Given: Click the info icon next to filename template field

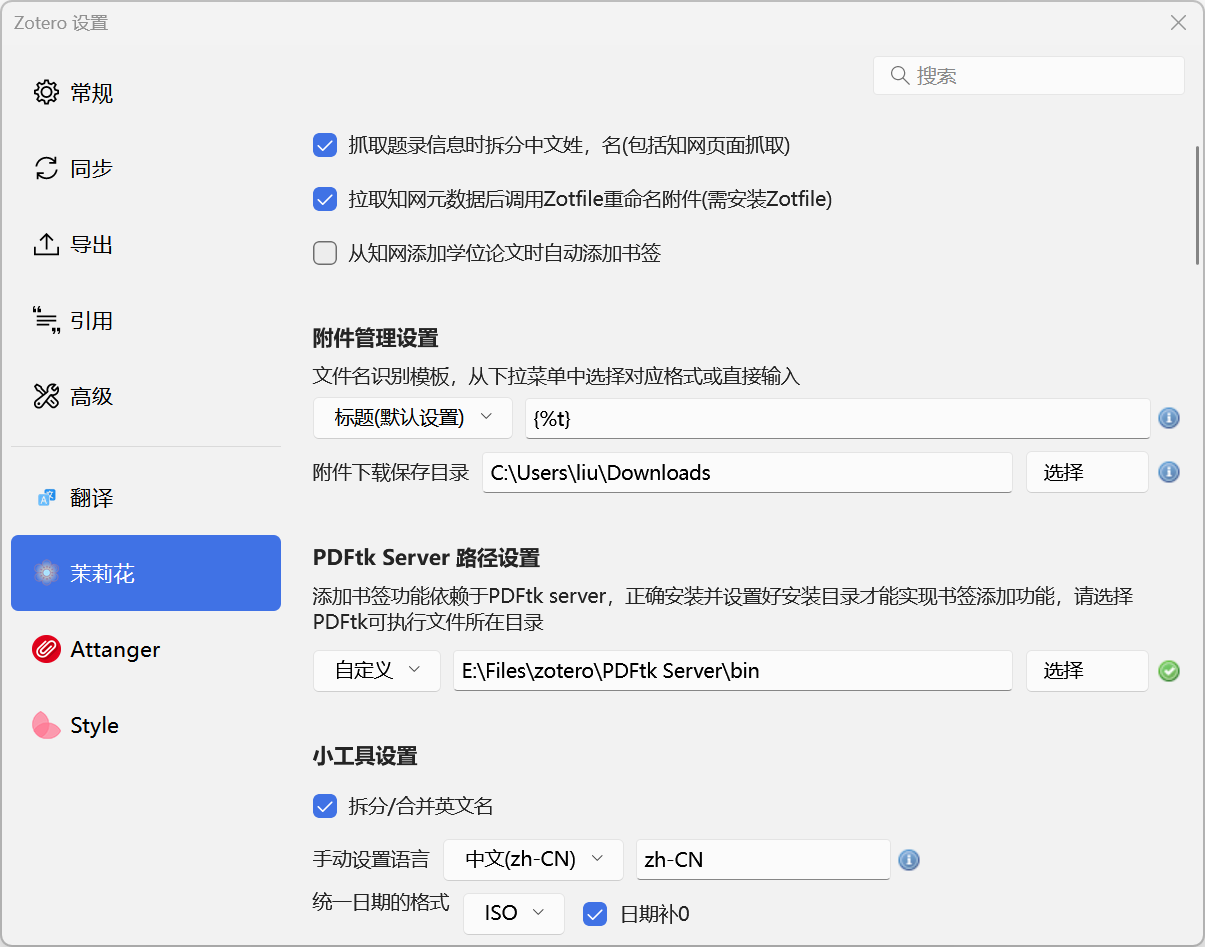Looking at the screenshot, I should pyautogui.click(x=1168, y=418).
